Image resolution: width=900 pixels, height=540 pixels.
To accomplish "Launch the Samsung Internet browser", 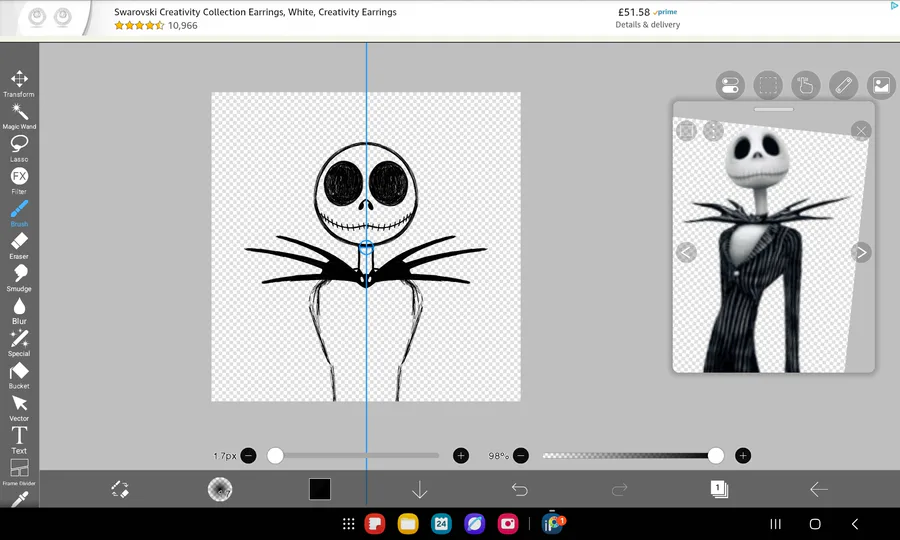I will click(x=475, y=523).
